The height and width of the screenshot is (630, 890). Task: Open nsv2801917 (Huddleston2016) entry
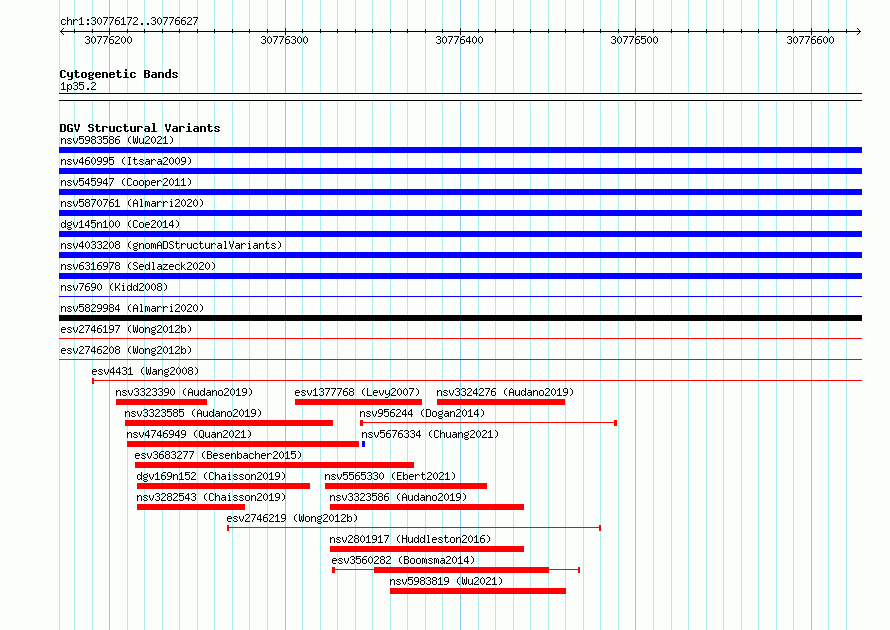410,539
